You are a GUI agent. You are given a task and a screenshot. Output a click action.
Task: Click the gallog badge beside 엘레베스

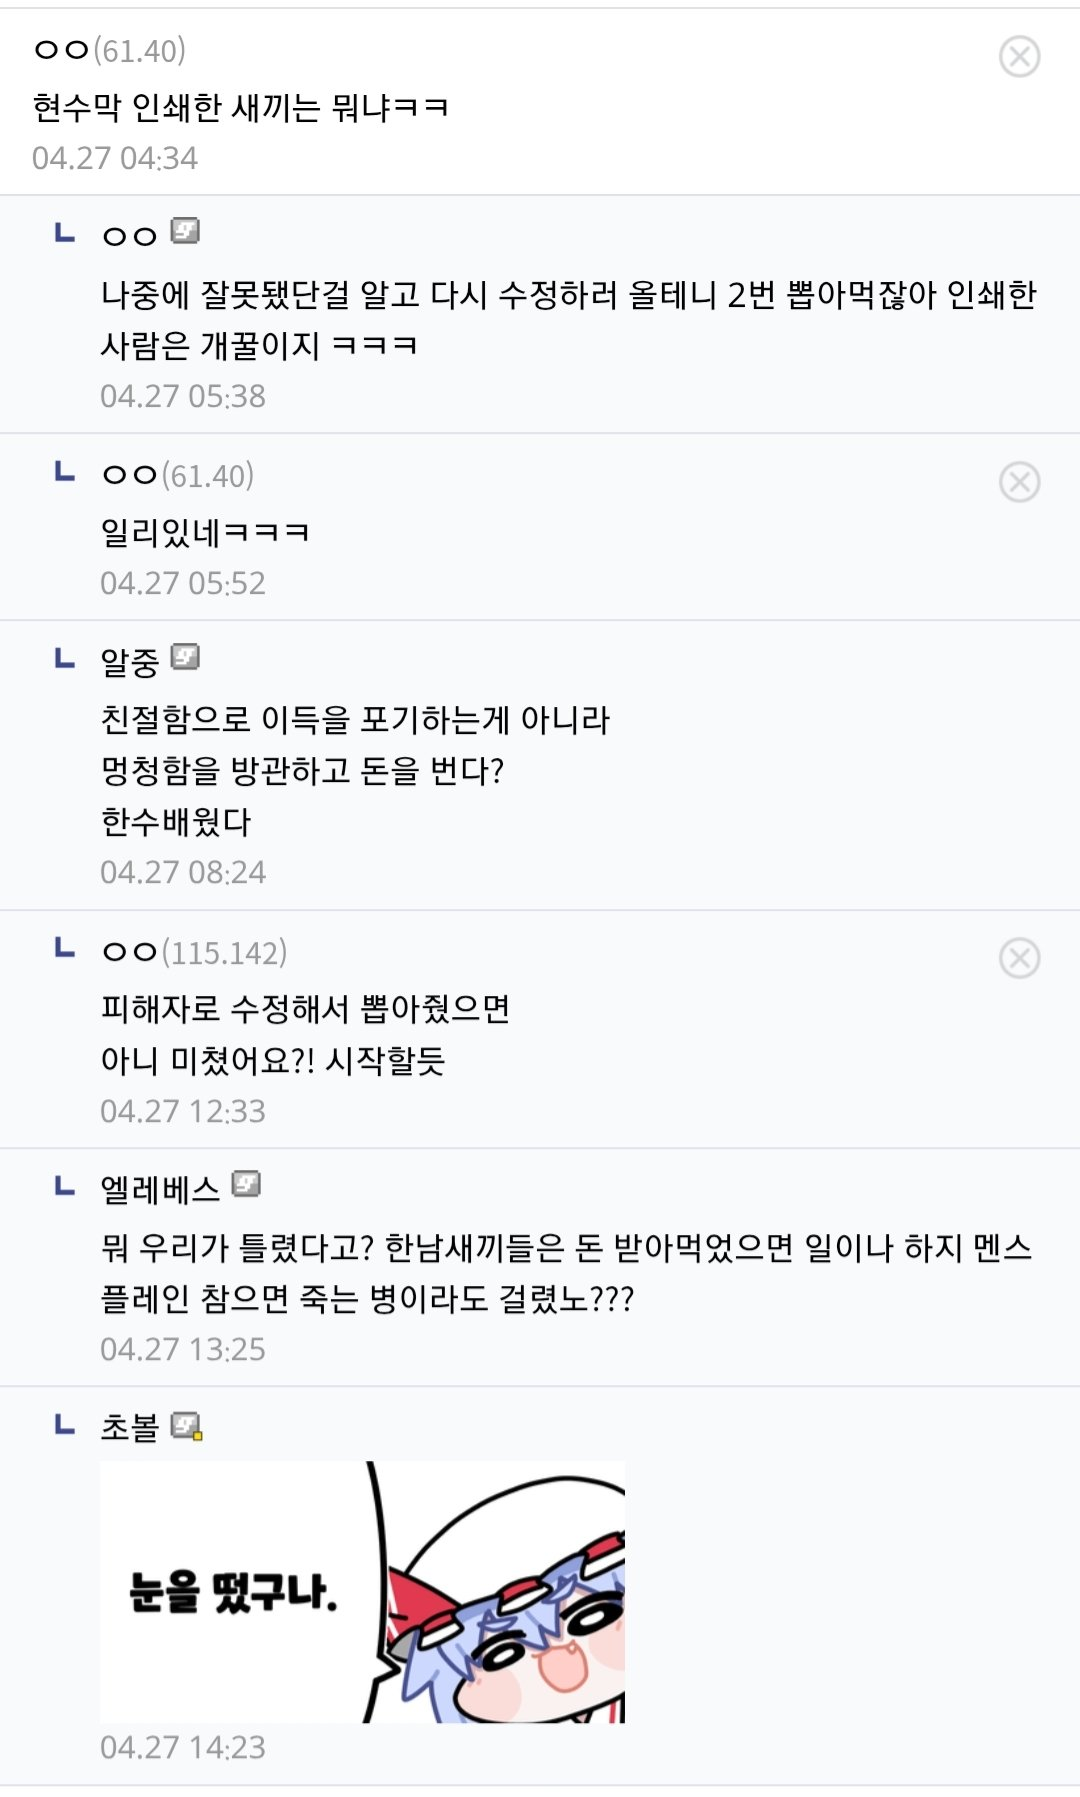click(246, 1185)
